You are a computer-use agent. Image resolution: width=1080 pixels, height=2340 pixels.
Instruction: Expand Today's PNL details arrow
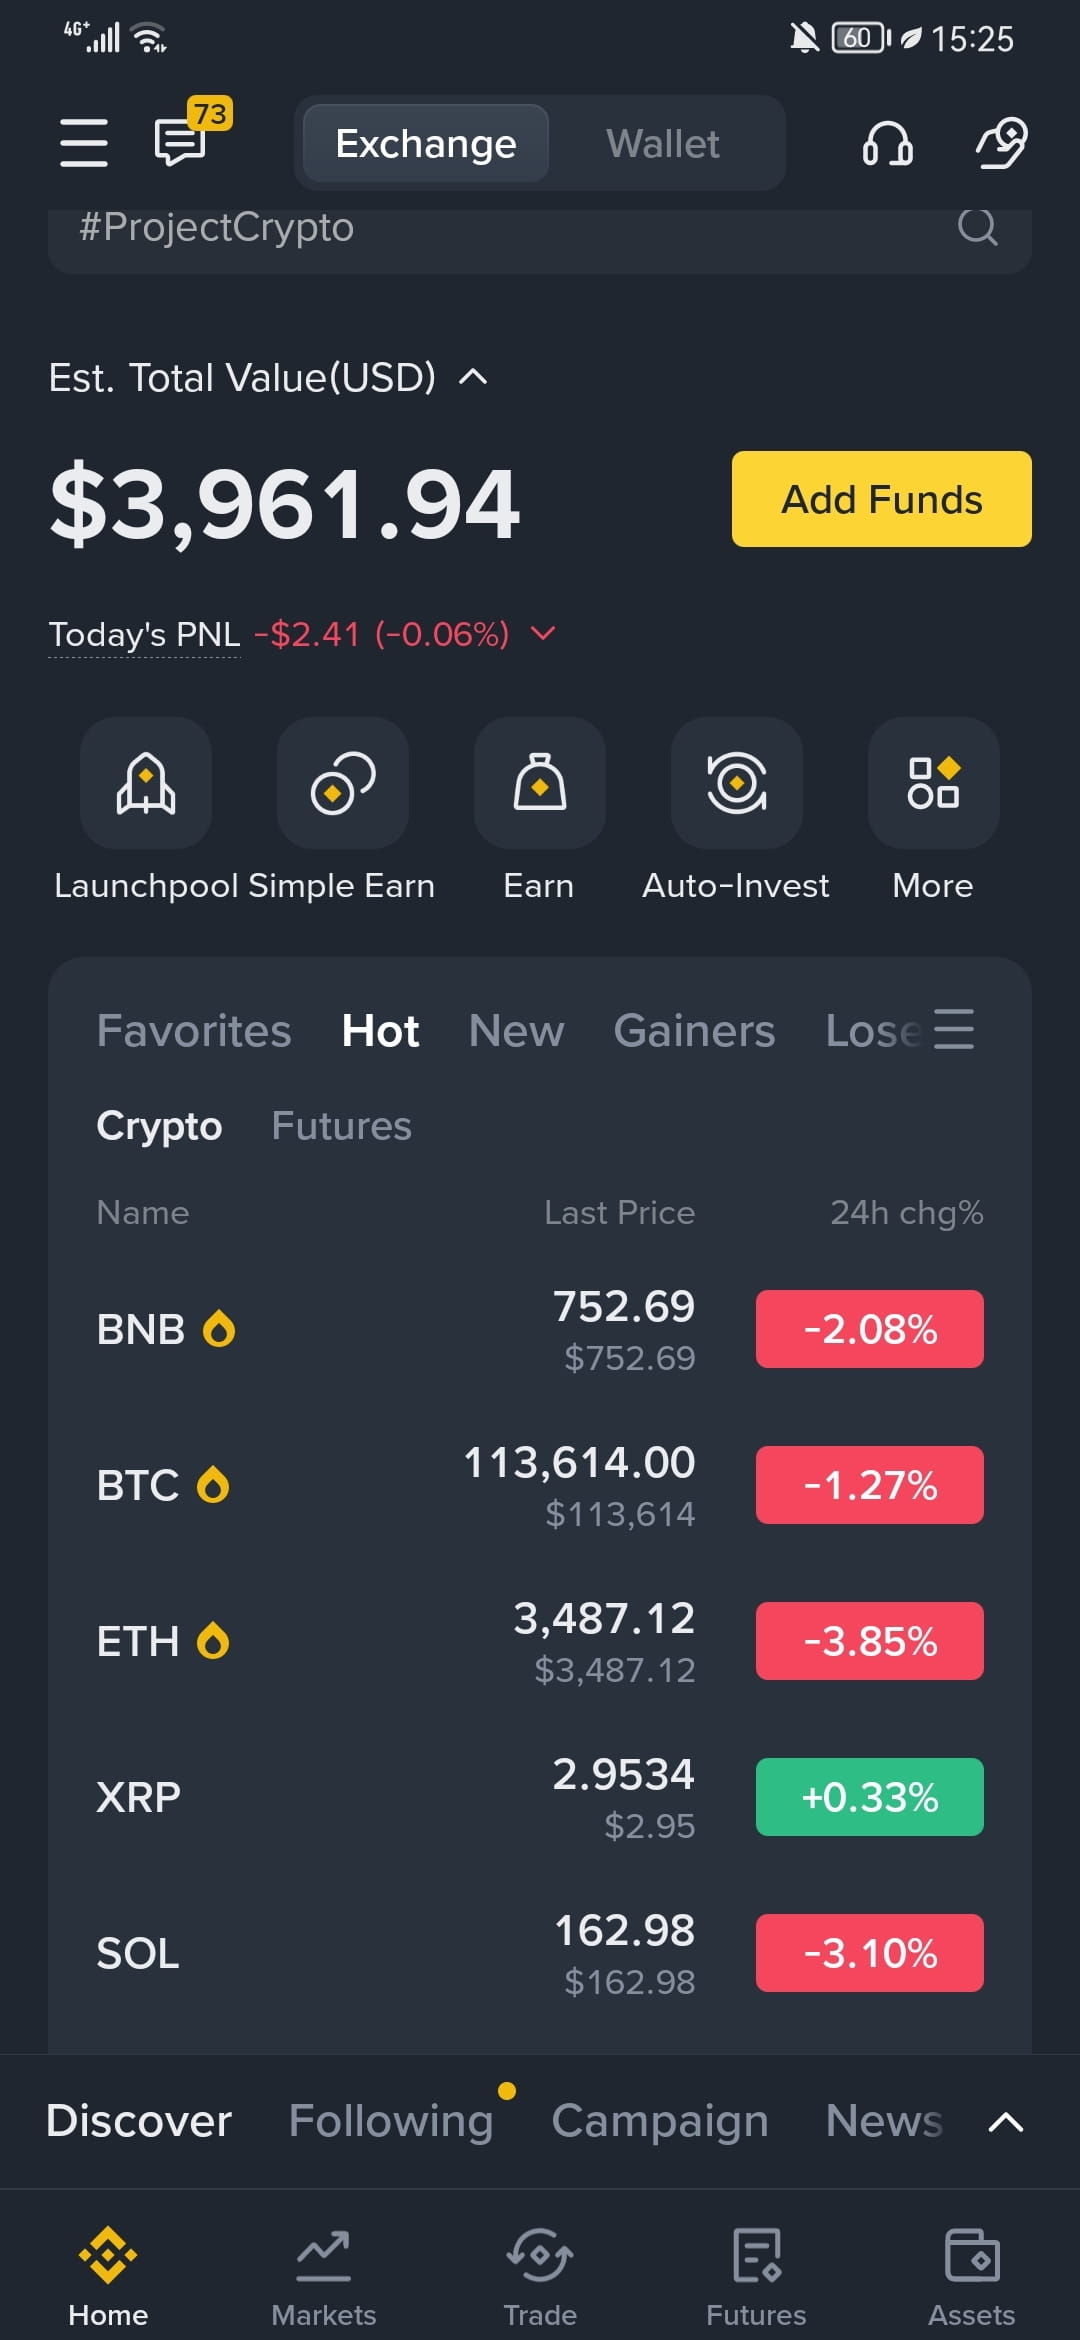pos(543,633)
